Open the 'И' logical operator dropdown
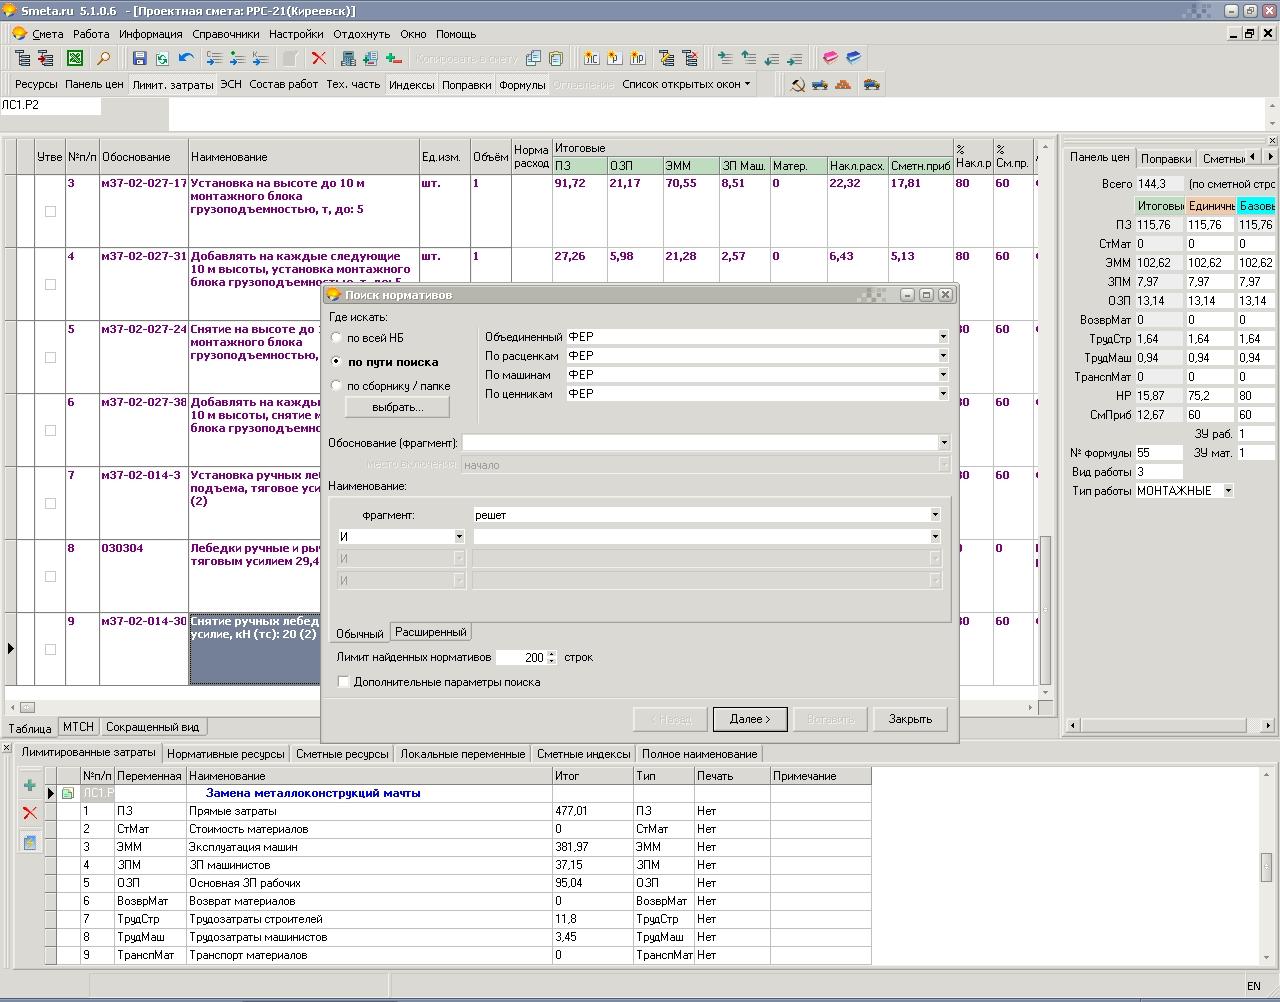Image resolution: width=1280 pixels, height=1002 pixels. (459, 537)
